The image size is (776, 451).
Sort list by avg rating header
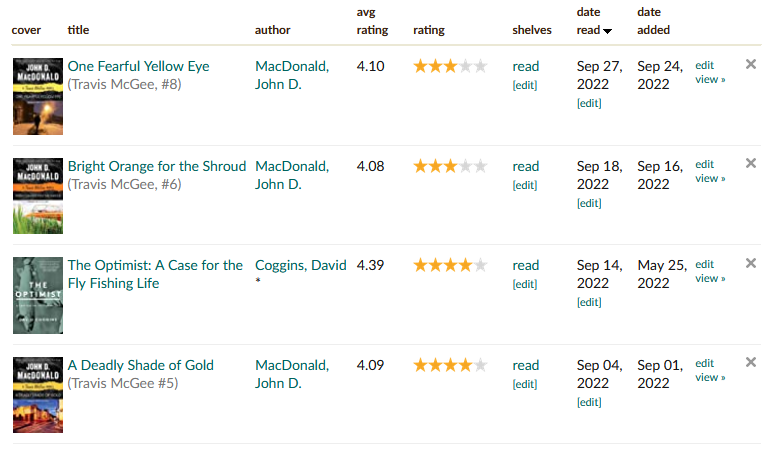(x=372, y=21)
